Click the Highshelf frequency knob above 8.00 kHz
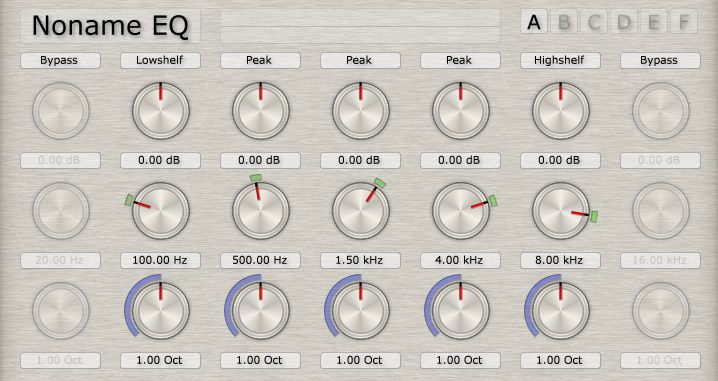The image size is (718, 381). click(560, 211)
